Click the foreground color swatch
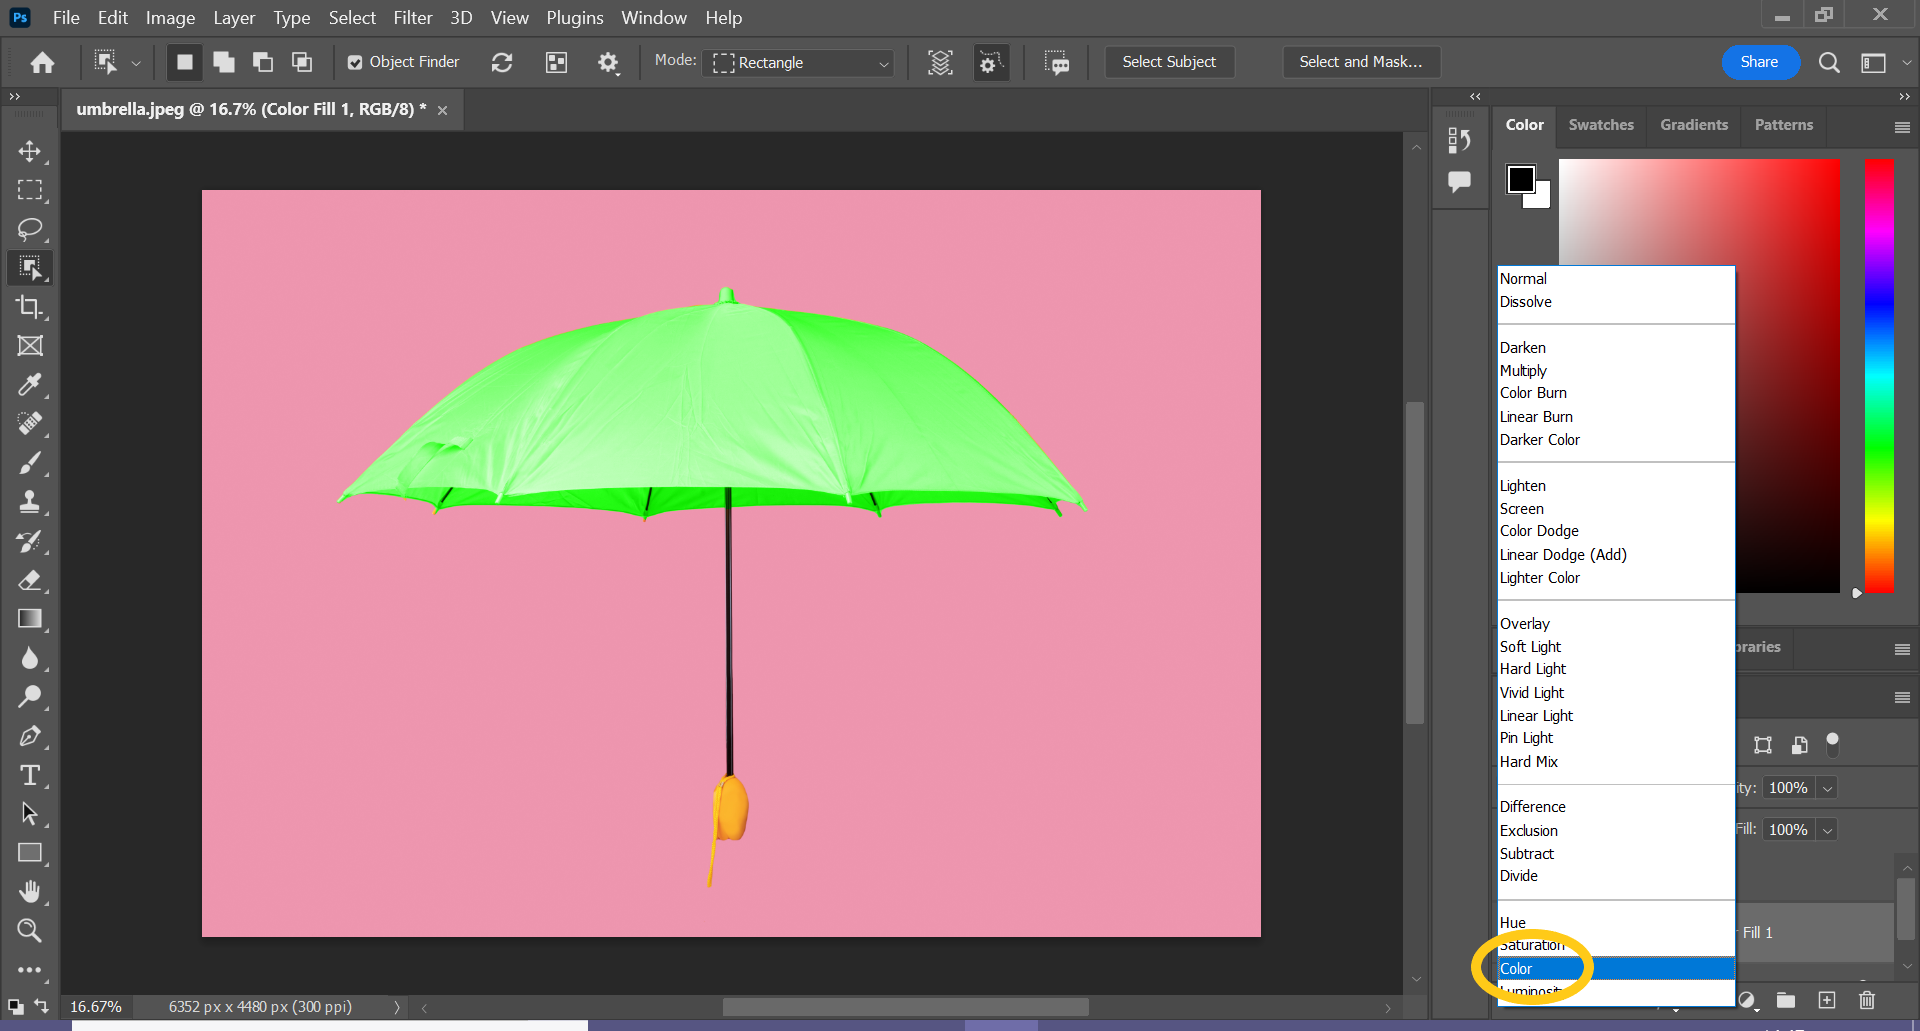Viewport: 1920px width, 1031px height. [1521, 179]
